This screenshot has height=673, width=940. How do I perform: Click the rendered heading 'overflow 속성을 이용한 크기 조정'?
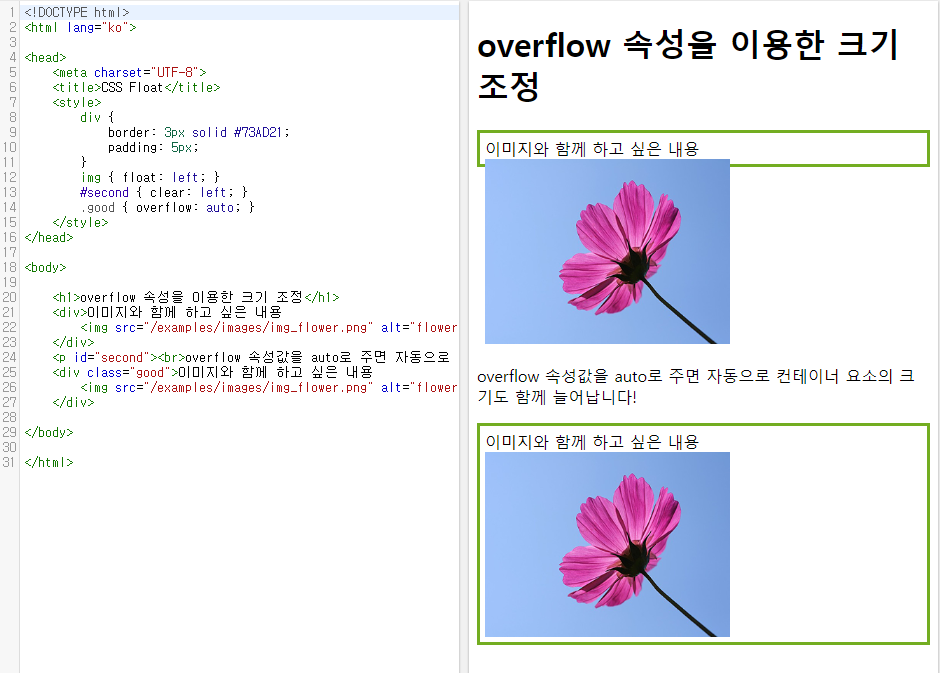[x=688, y=65]
